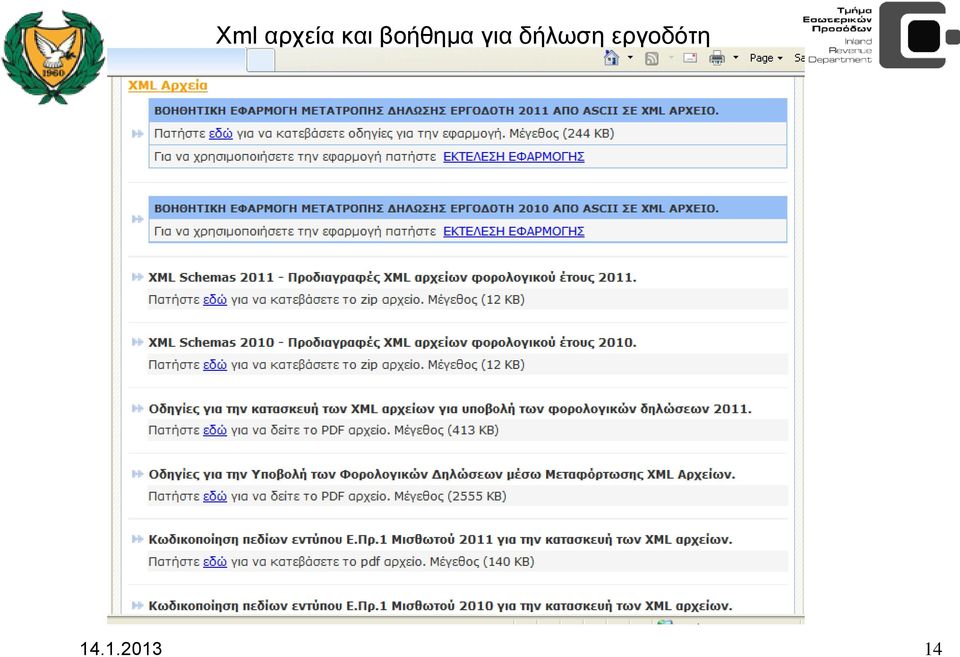Click the small new tab button

tap(260, 61)
